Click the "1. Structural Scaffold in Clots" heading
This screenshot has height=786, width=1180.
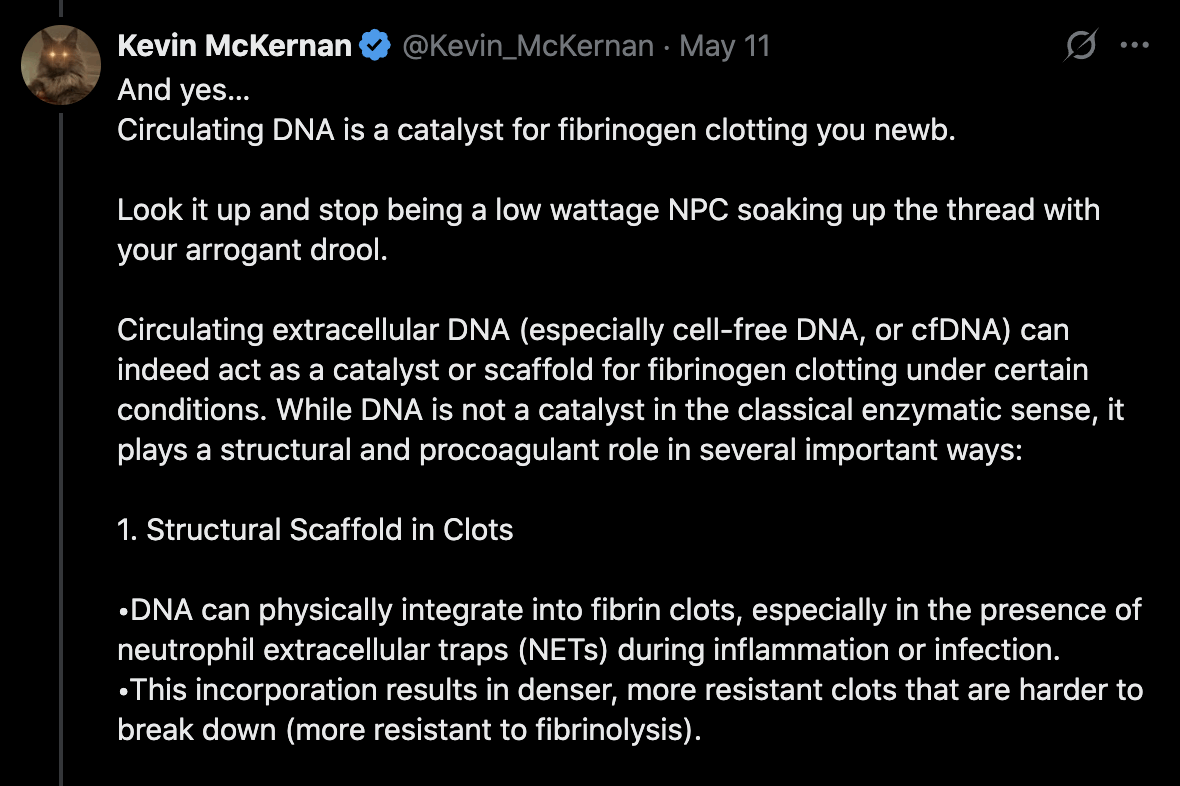tap(315, 529)
